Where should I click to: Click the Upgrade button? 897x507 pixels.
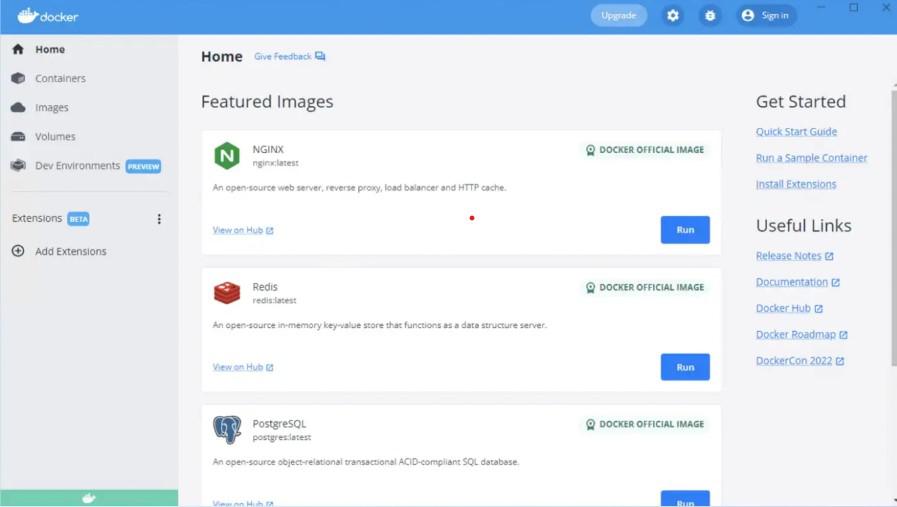[618, 15]
